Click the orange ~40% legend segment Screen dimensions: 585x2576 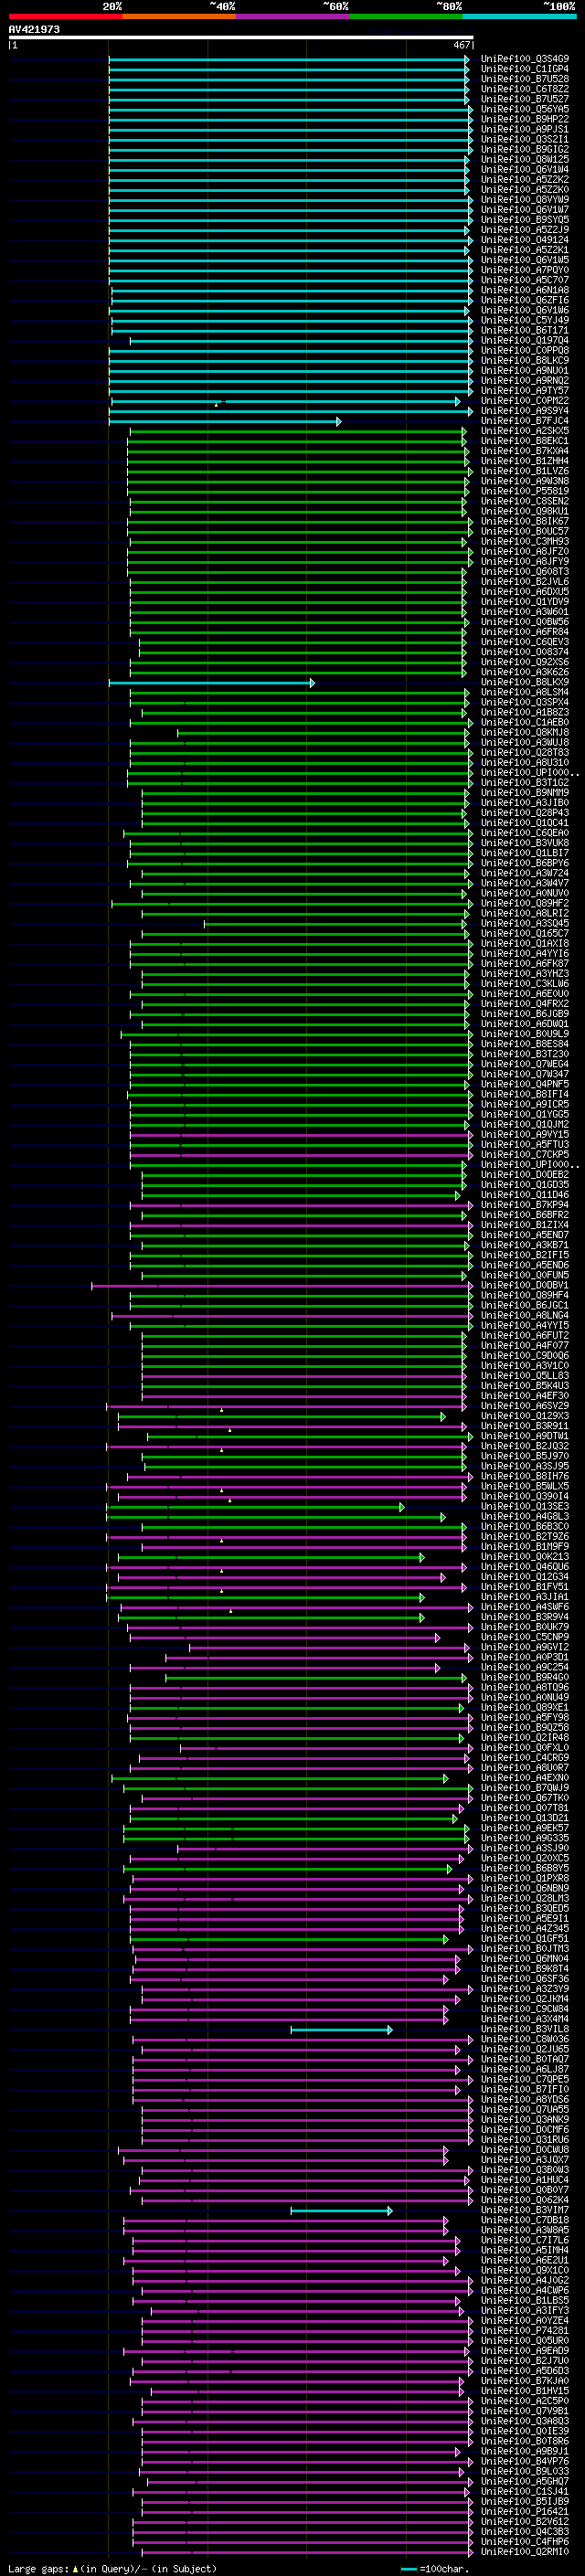click(179, 16)
